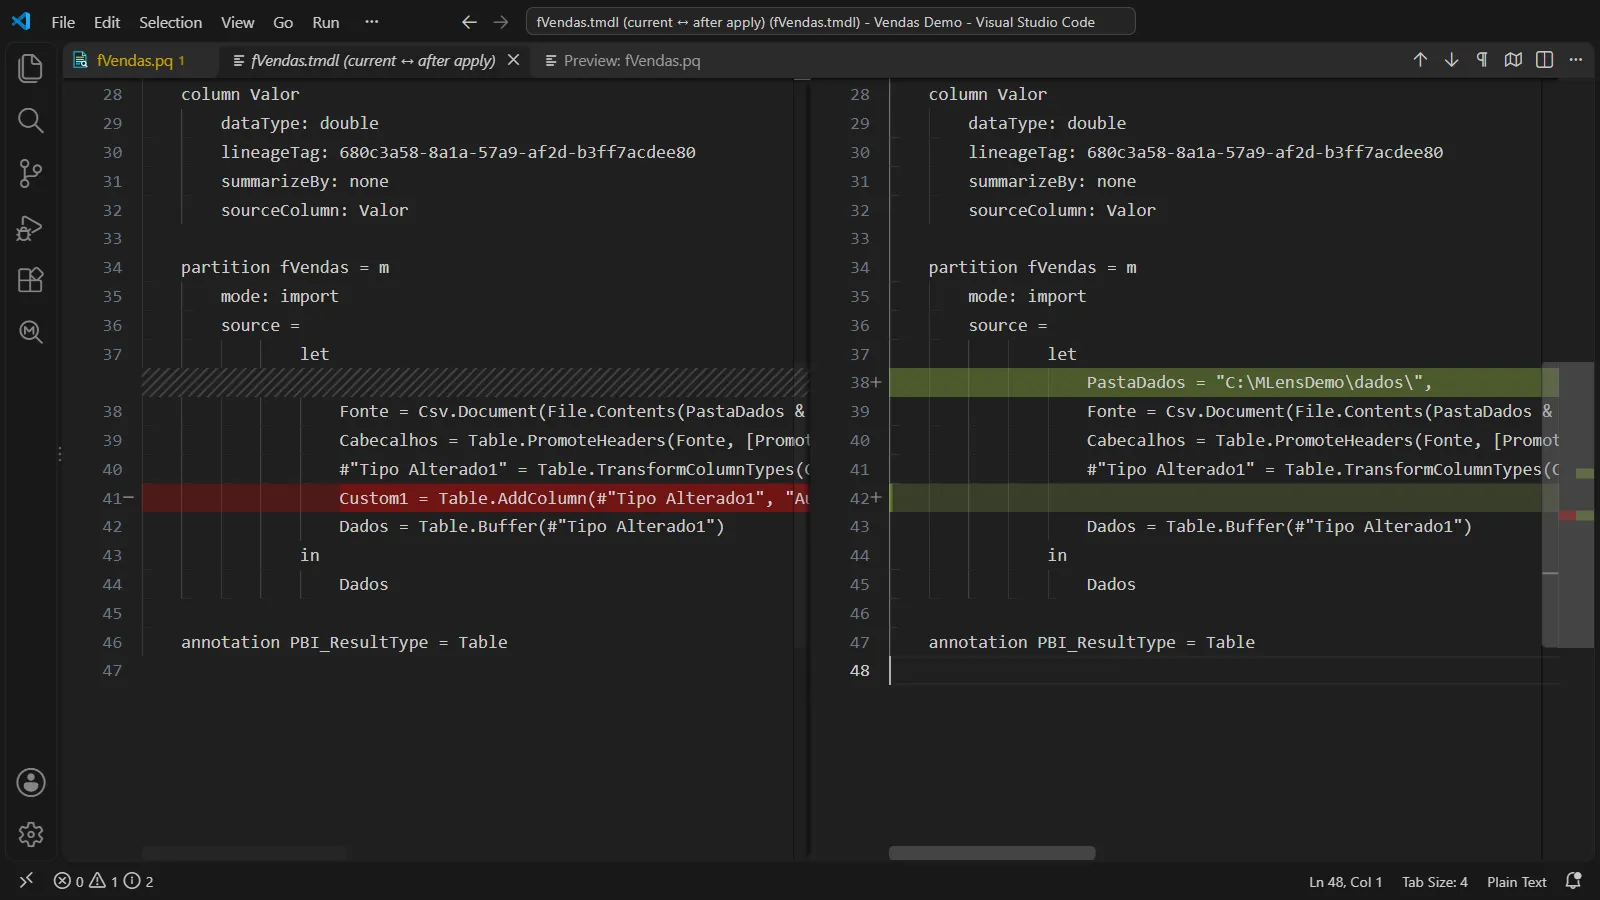Open the Source Control view
Viewport: 1600px width, 900px height.
pos(31,174)
